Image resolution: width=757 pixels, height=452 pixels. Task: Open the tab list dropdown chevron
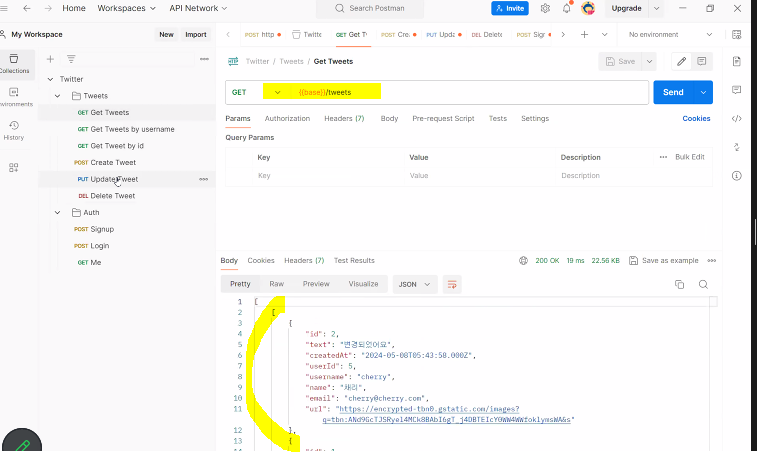(604, 34)
